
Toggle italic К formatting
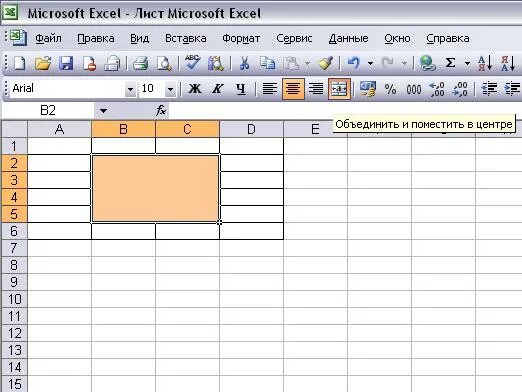(218, 89)
